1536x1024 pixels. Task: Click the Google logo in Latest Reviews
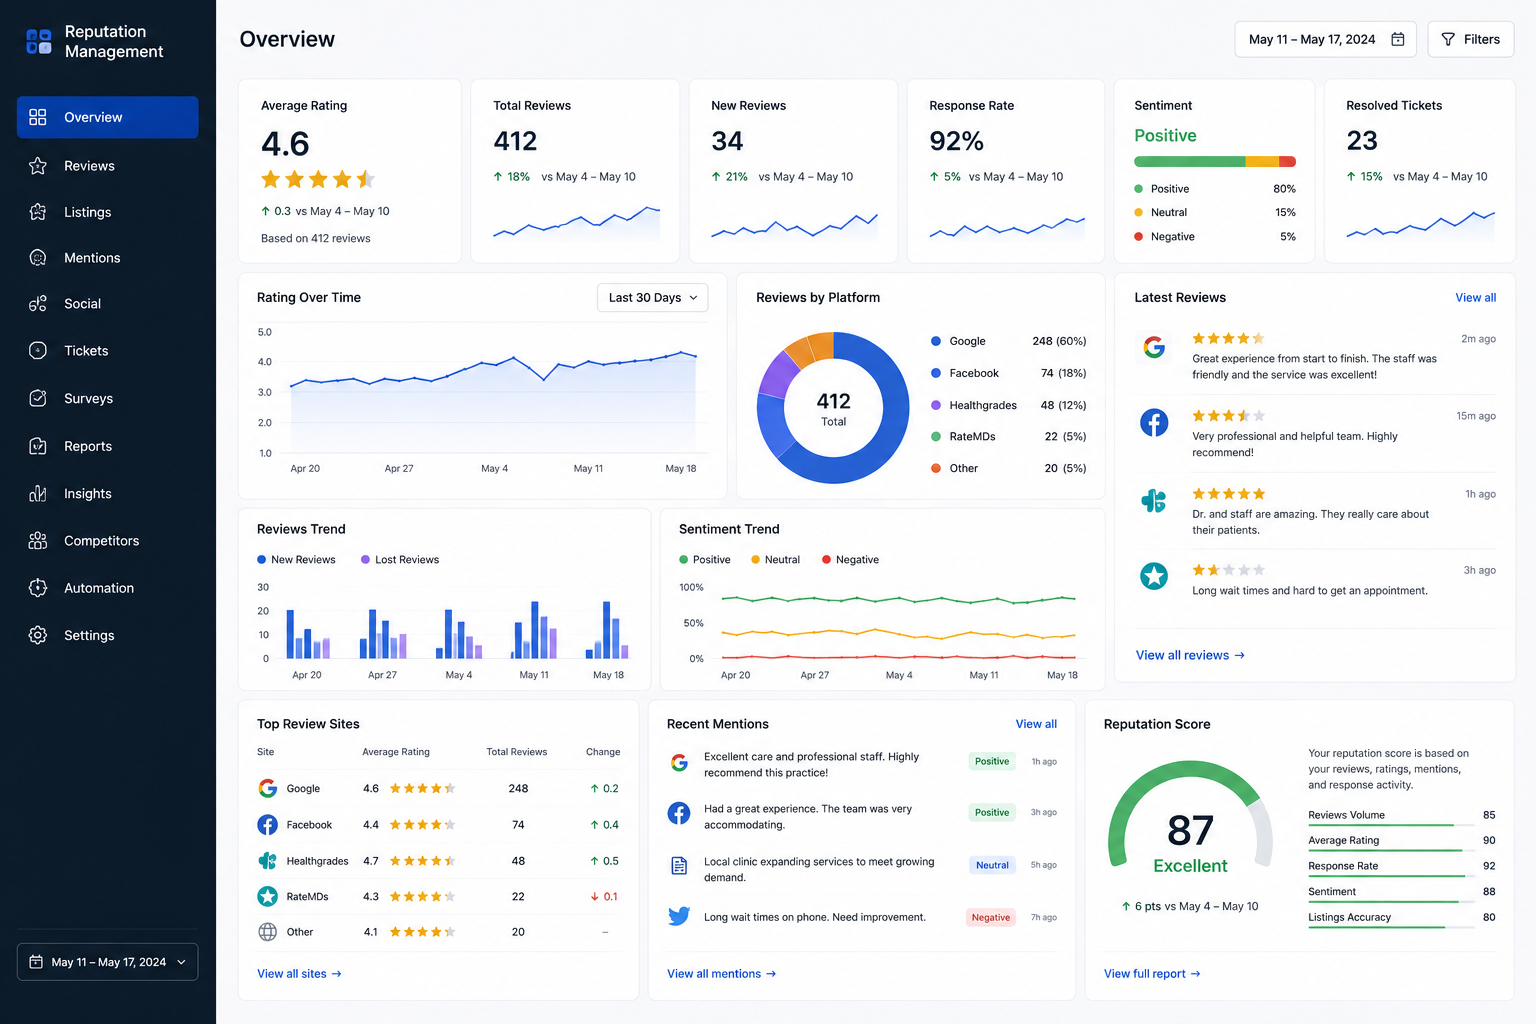(1154, 347)
